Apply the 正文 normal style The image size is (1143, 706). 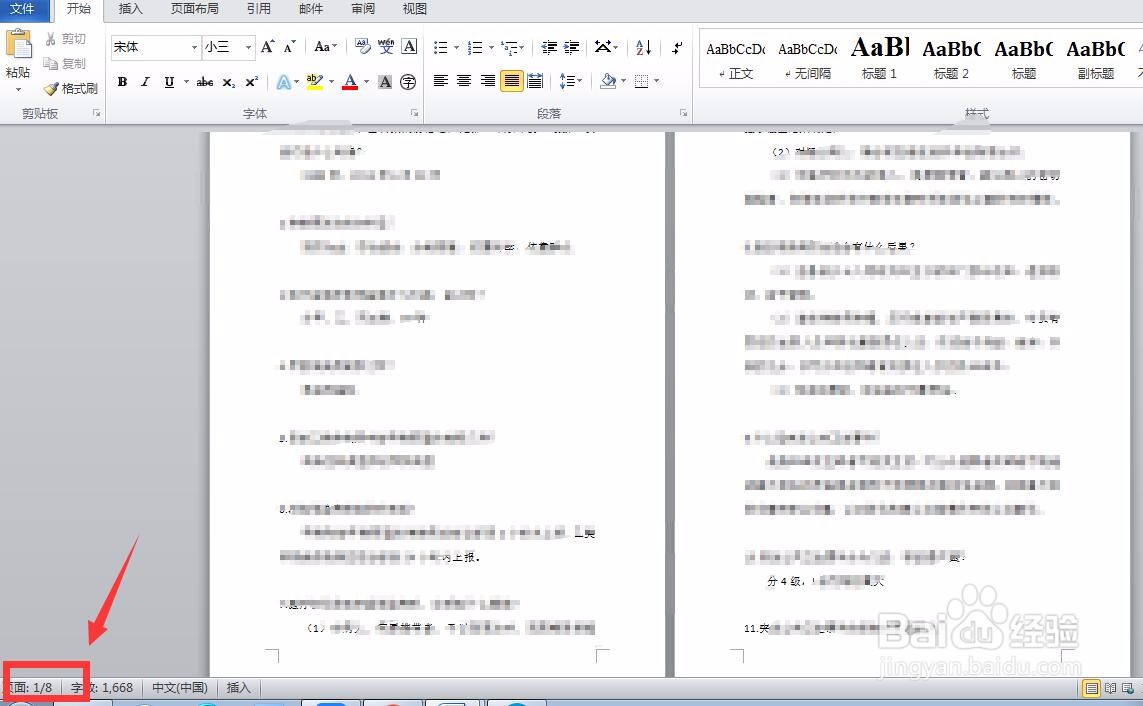(736, 60)
